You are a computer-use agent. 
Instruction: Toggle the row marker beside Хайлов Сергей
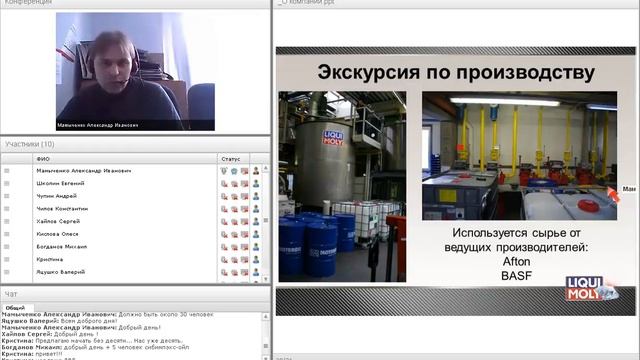pos(7,222)
